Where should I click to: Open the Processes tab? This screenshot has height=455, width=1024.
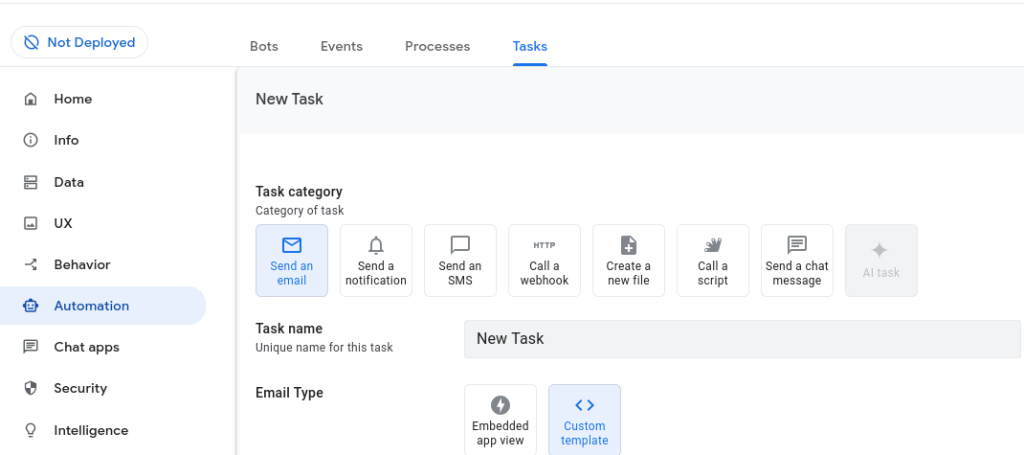(x=438, y=46)
